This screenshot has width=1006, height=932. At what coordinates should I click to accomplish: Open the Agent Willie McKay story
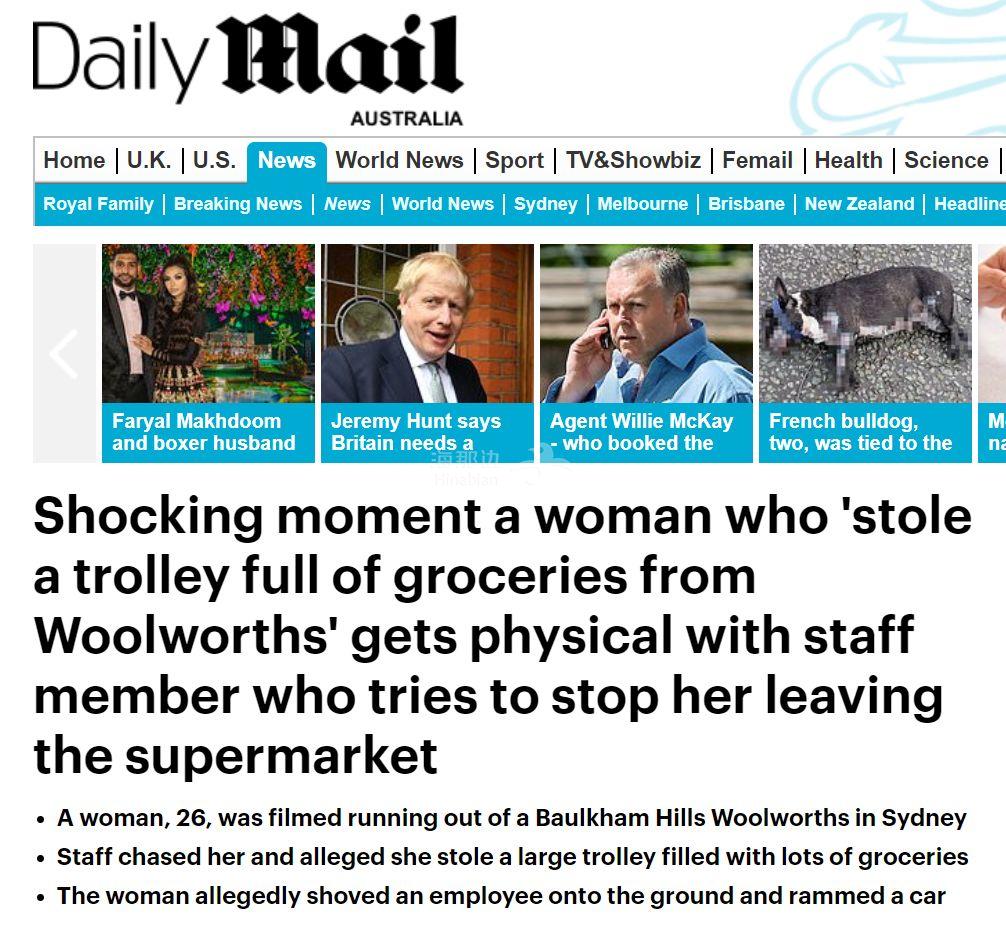coord(646,353)
